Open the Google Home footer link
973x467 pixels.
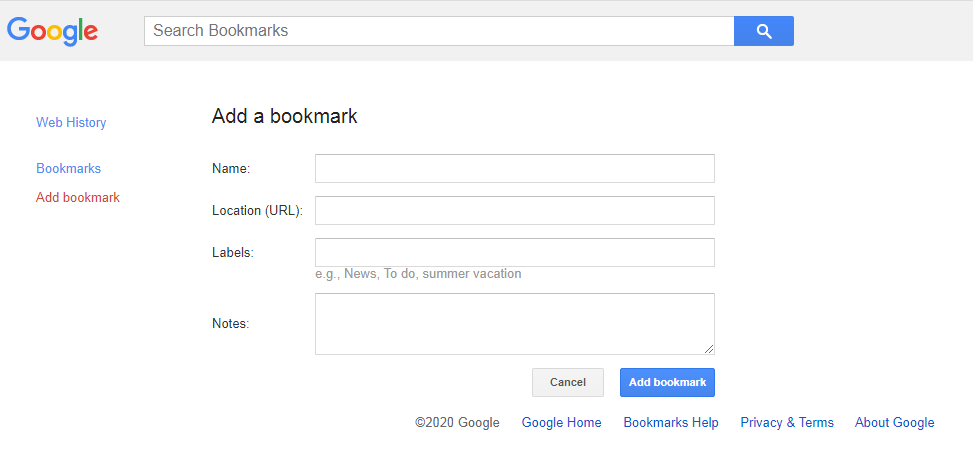pos(561,423)
